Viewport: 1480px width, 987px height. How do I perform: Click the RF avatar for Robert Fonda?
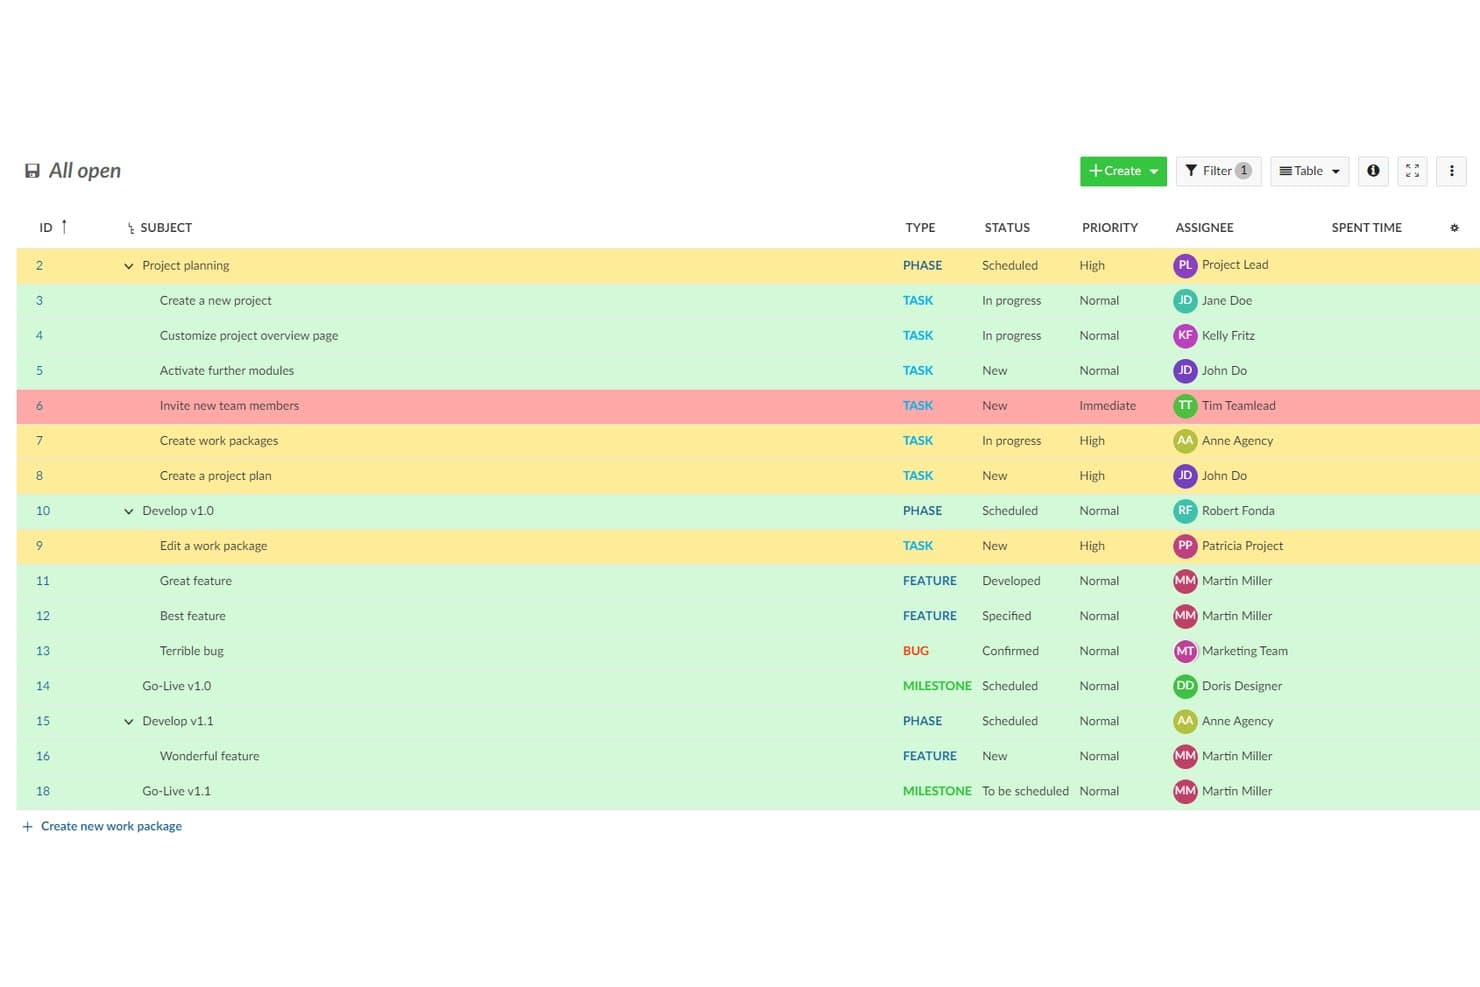pyautogui.click(x=1185, y=510)
